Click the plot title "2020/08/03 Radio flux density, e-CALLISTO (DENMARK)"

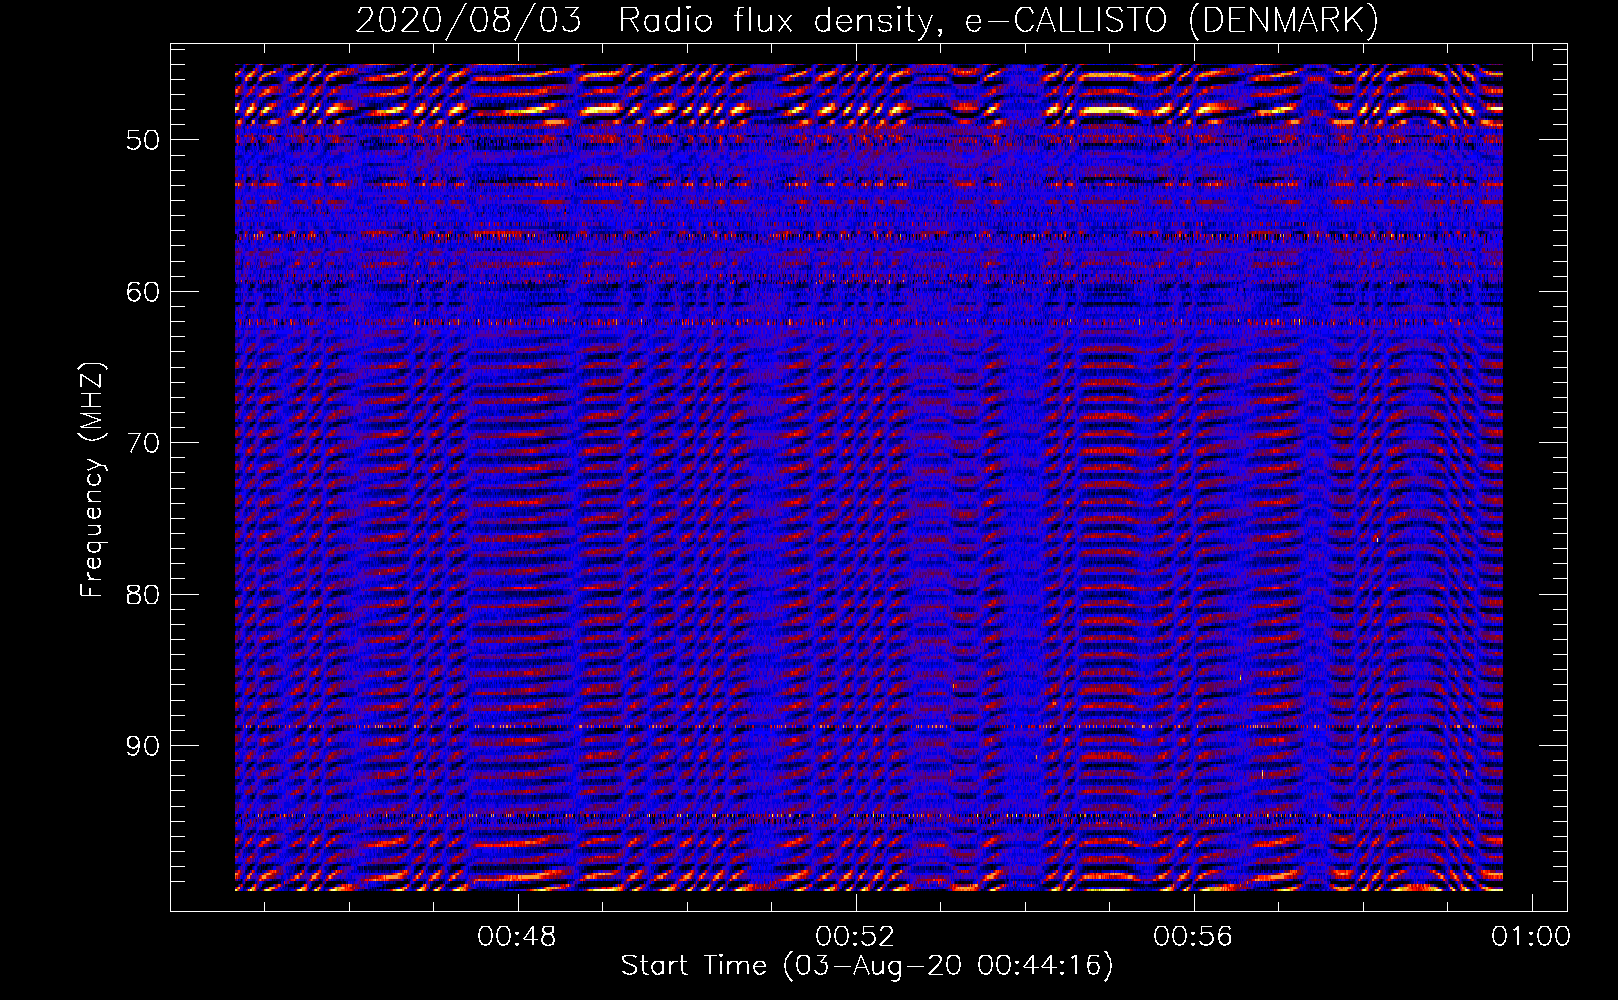867,21
